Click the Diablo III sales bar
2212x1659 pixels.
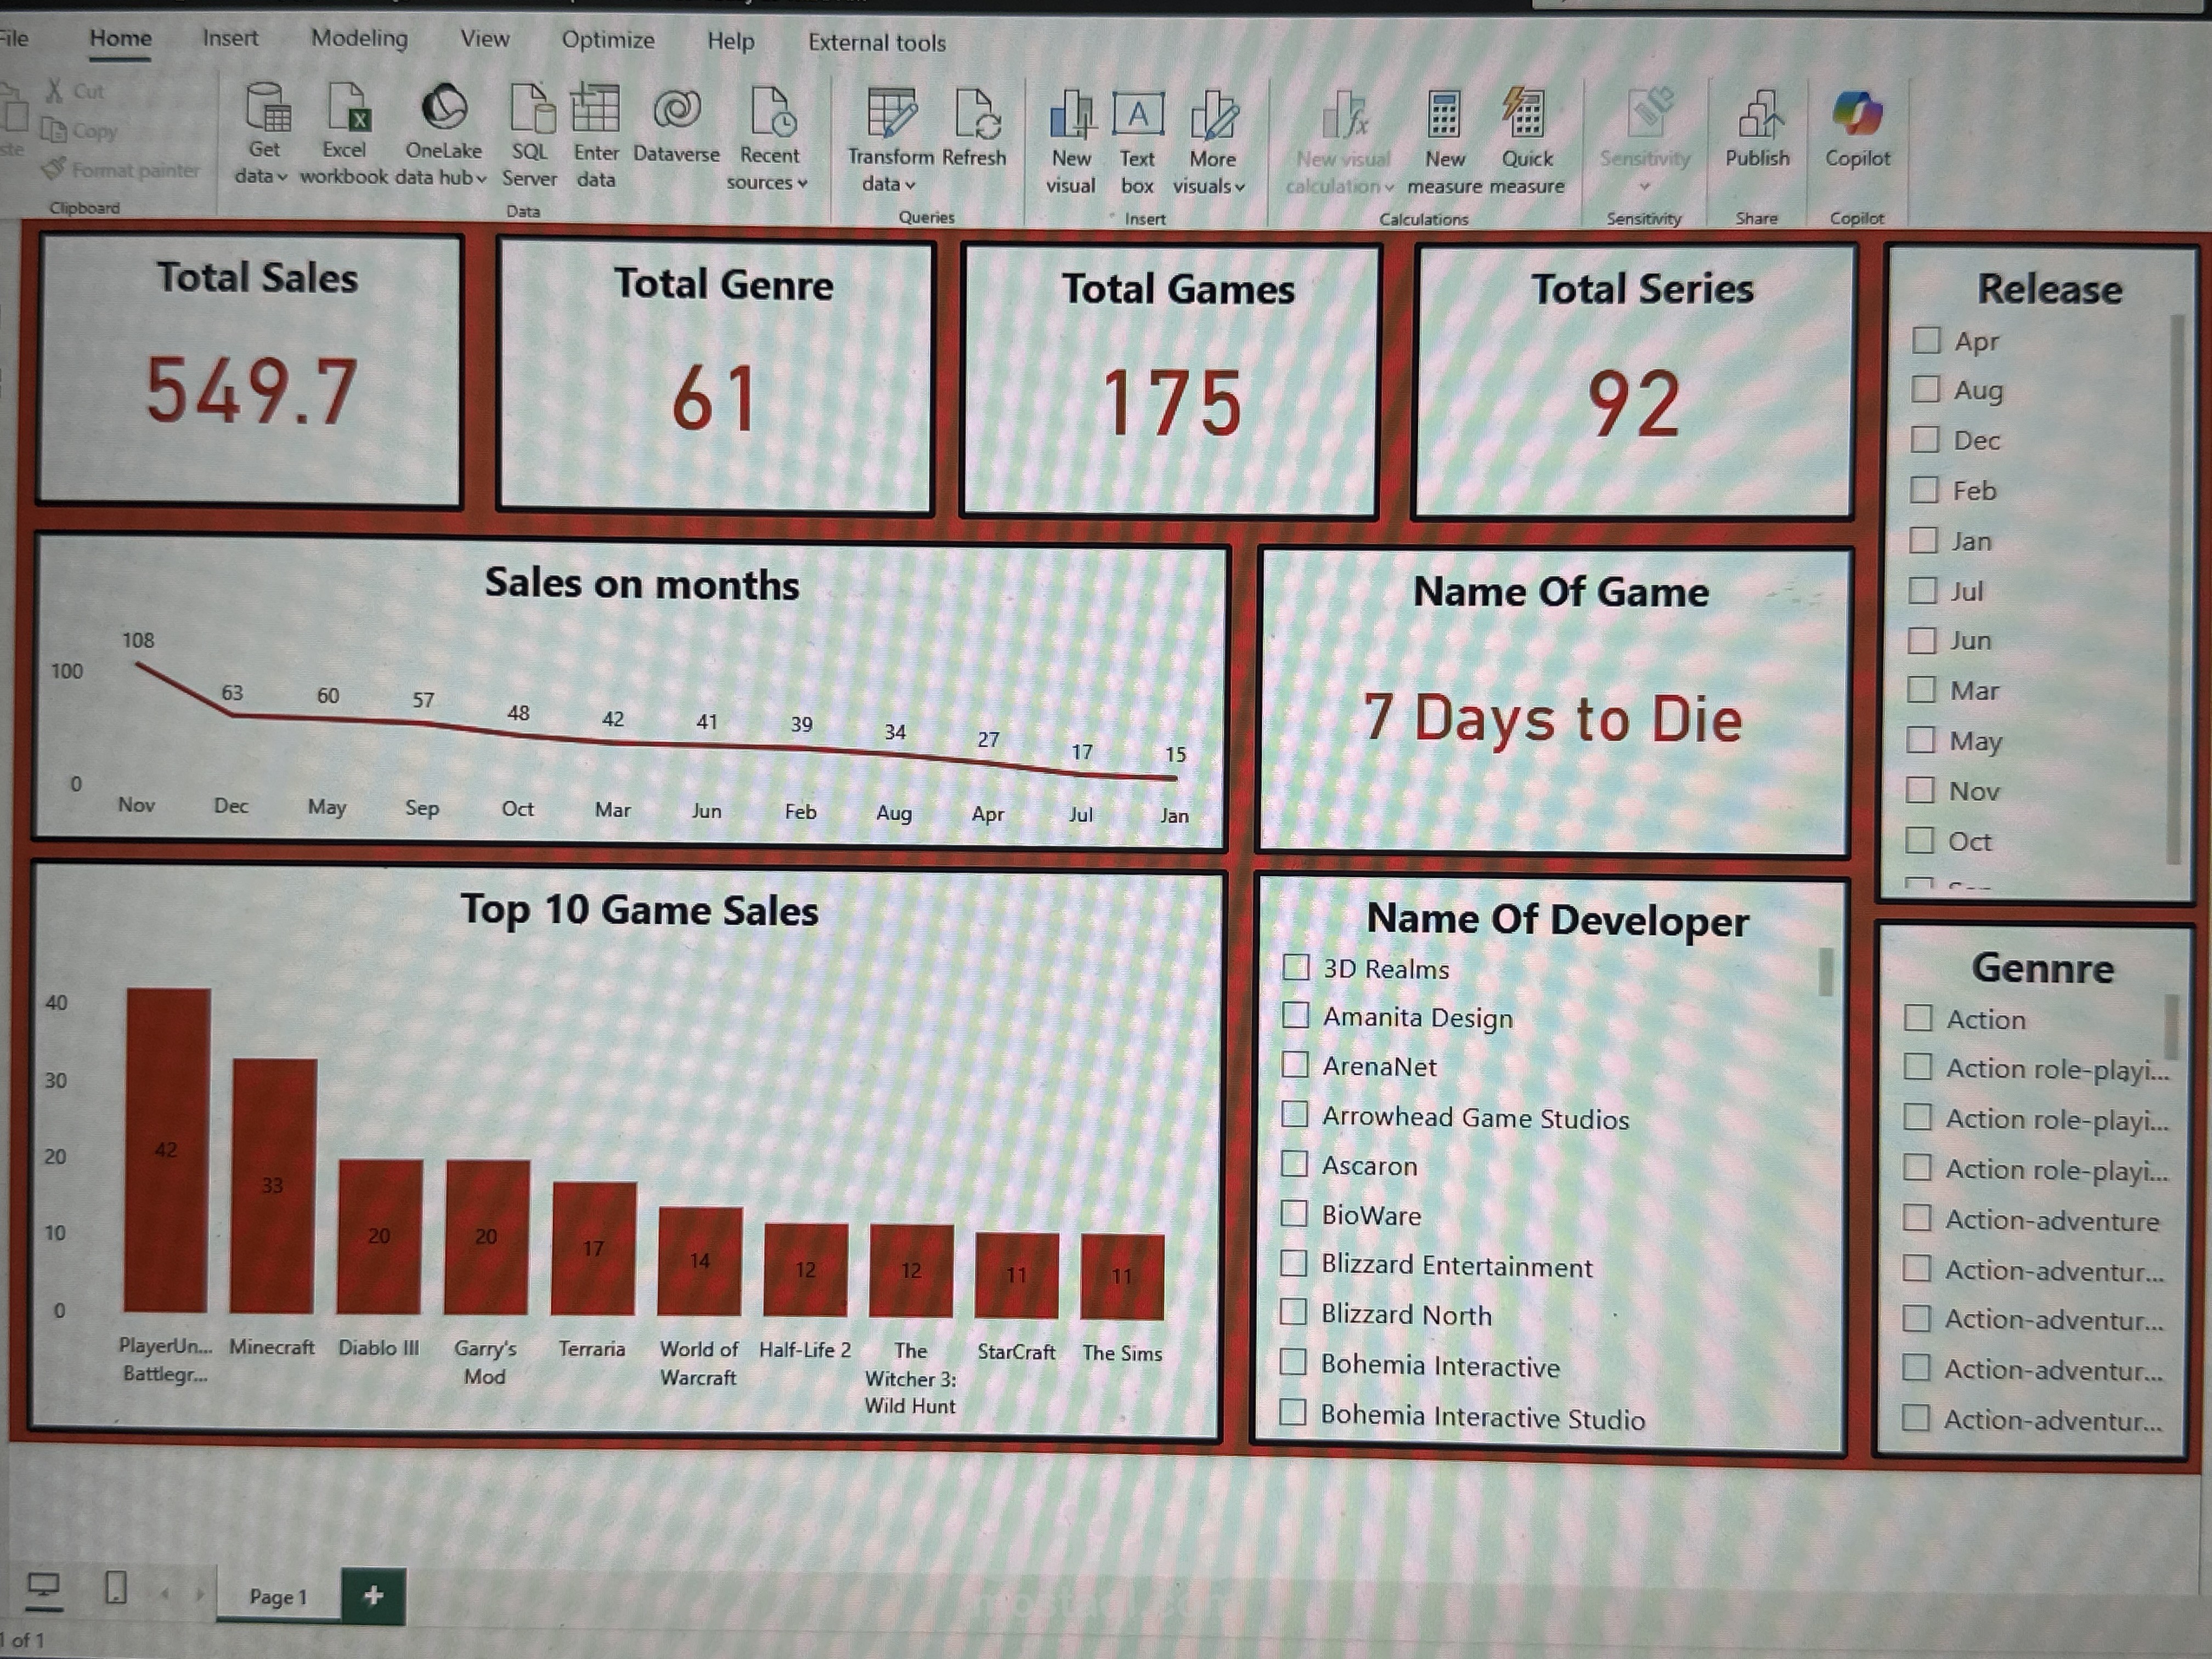[x=380, y=1236]
